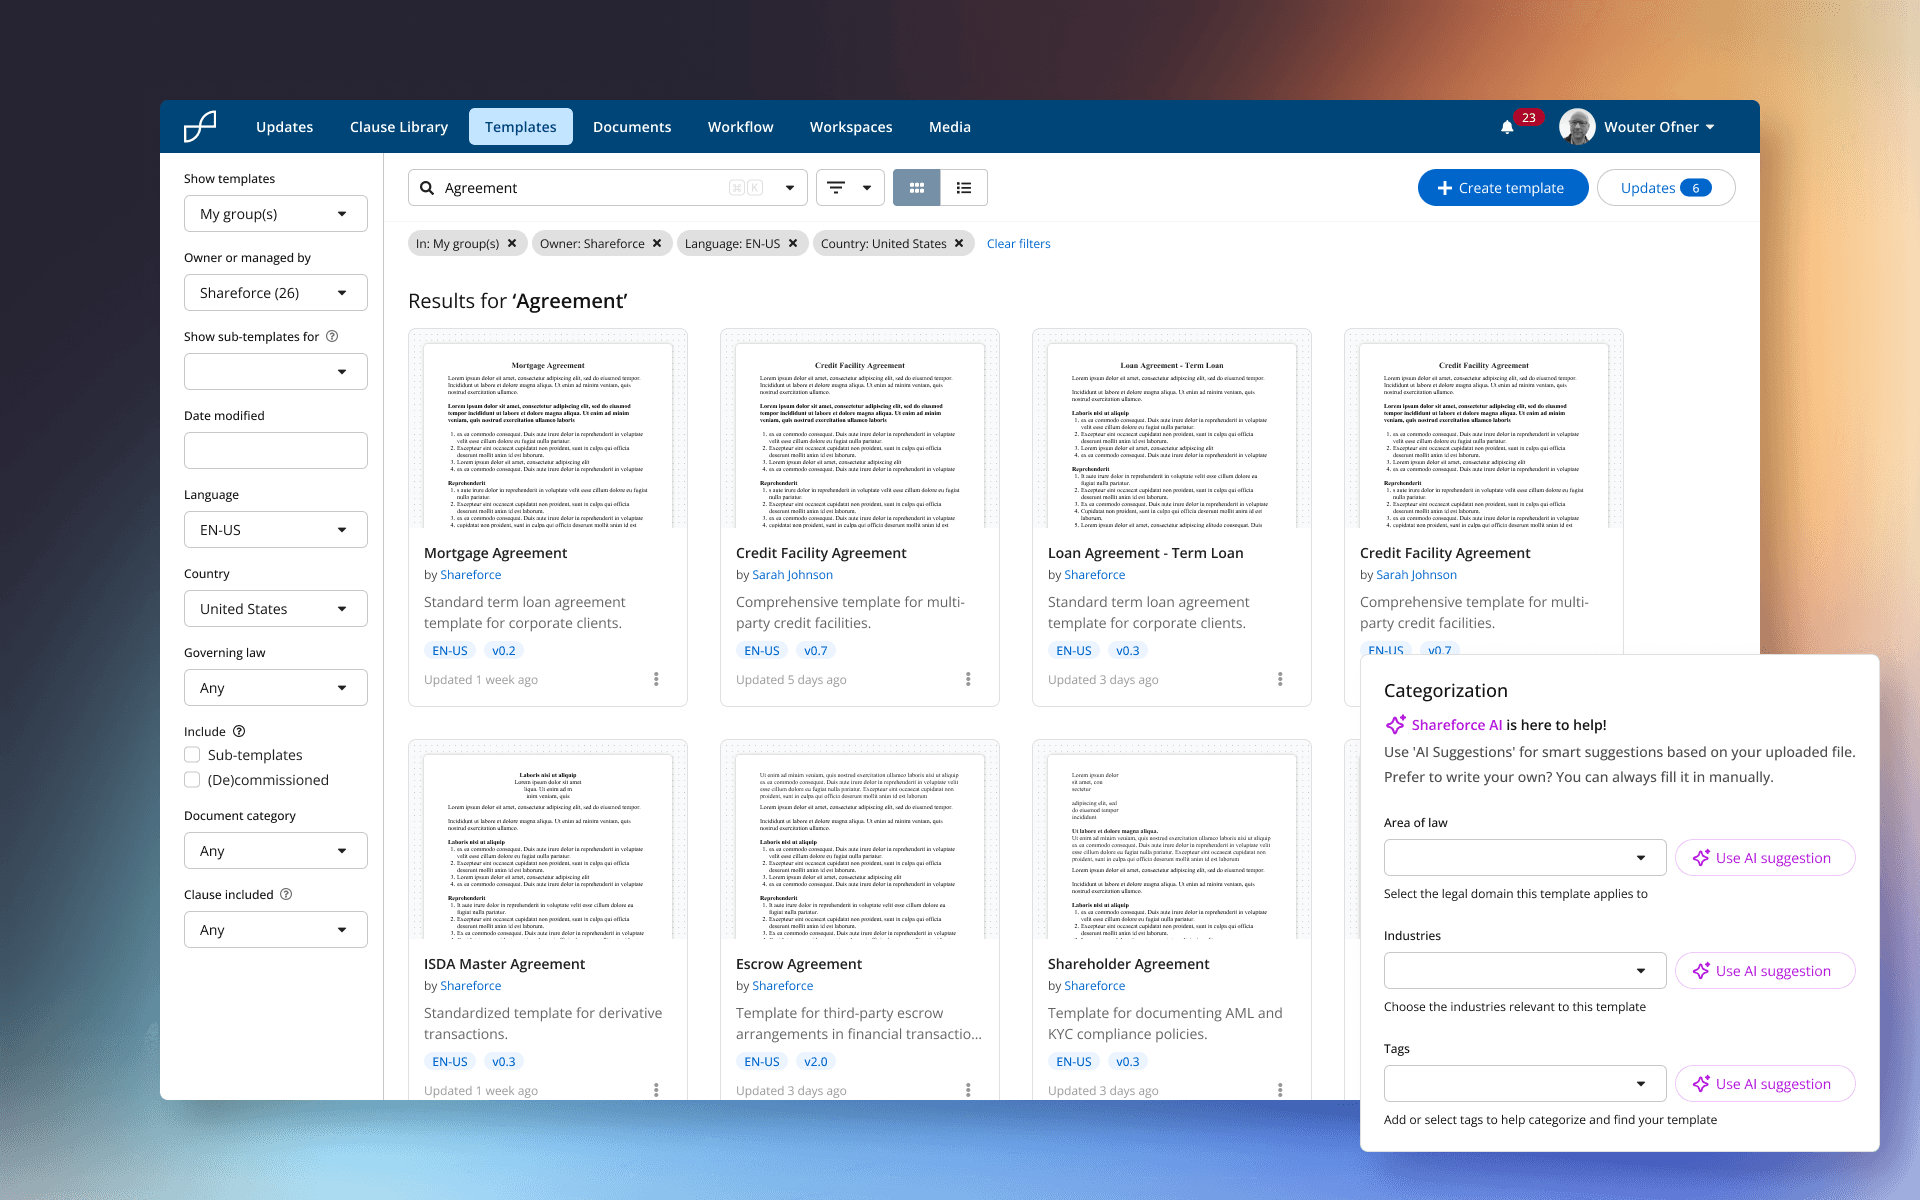
Task: Expand the Governing law dropdown
Action: pos(276,688)
